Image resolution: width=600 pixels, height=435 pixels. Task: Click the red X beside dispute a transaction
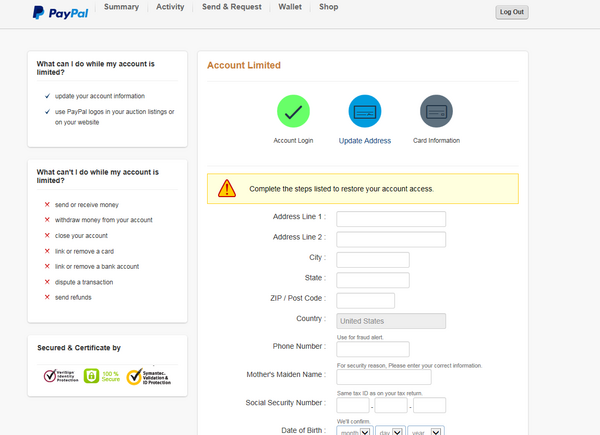(x=47, y=282)
